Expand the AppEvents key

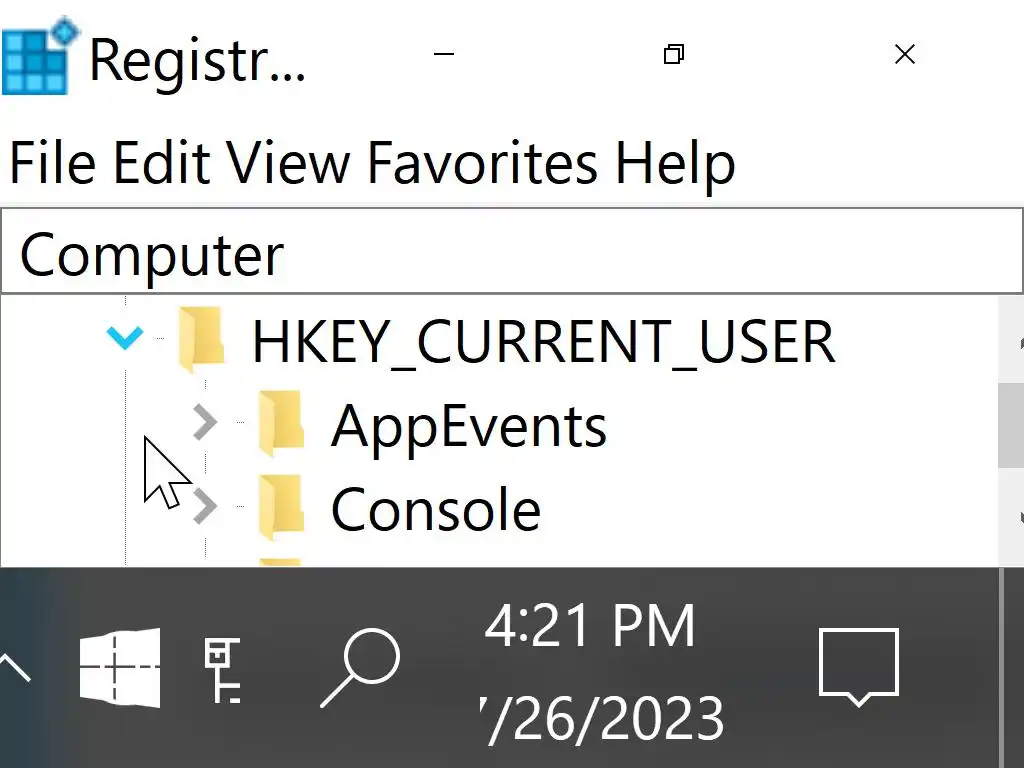[x=204, y=424]
